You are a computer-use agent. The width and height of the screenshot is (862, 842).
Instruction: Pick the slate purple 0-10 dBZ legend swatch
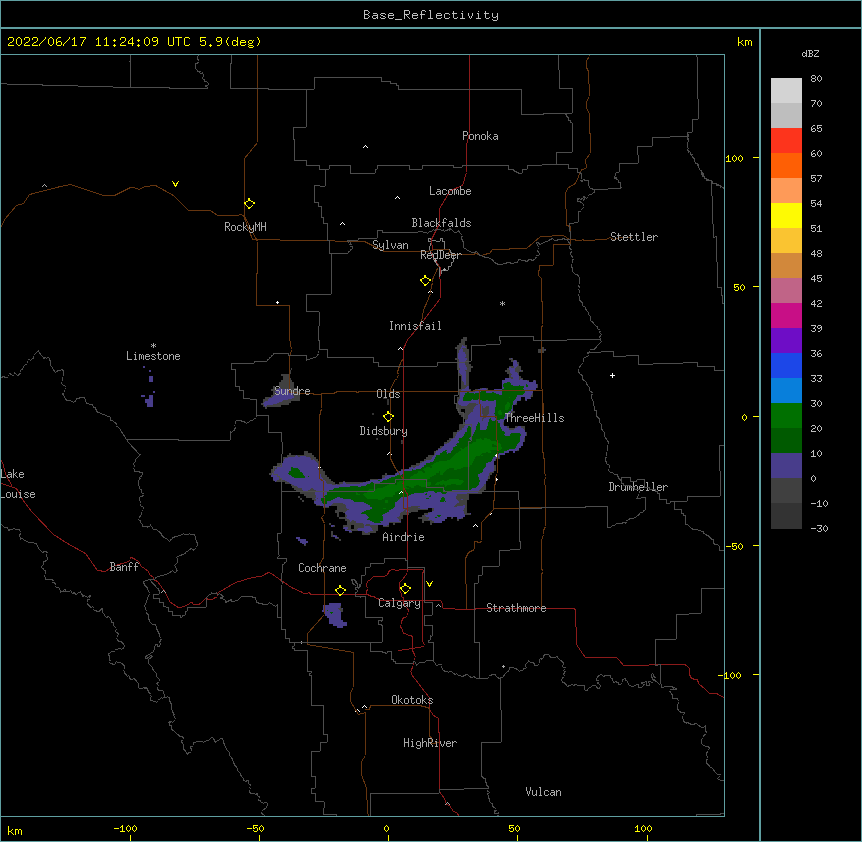click(786, 466)
